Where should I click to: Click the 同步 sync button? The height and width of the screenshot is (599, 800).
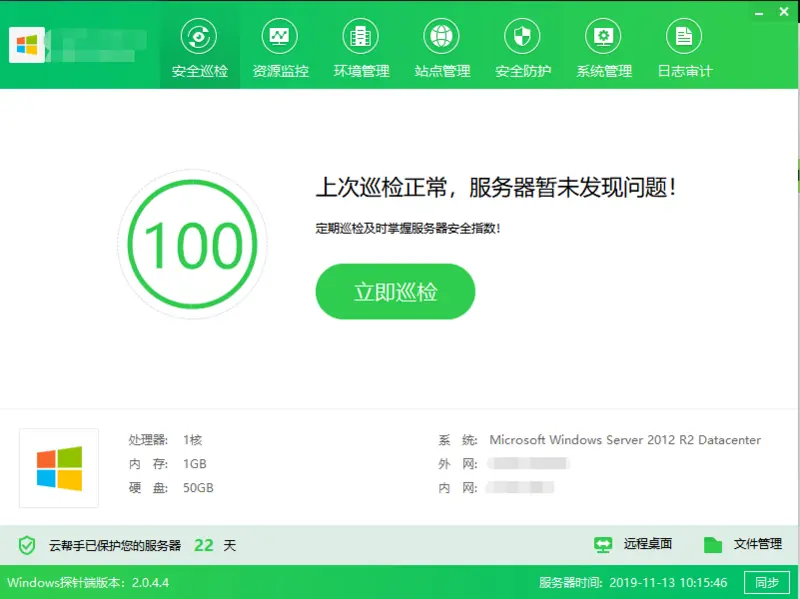tap(770, 581)
